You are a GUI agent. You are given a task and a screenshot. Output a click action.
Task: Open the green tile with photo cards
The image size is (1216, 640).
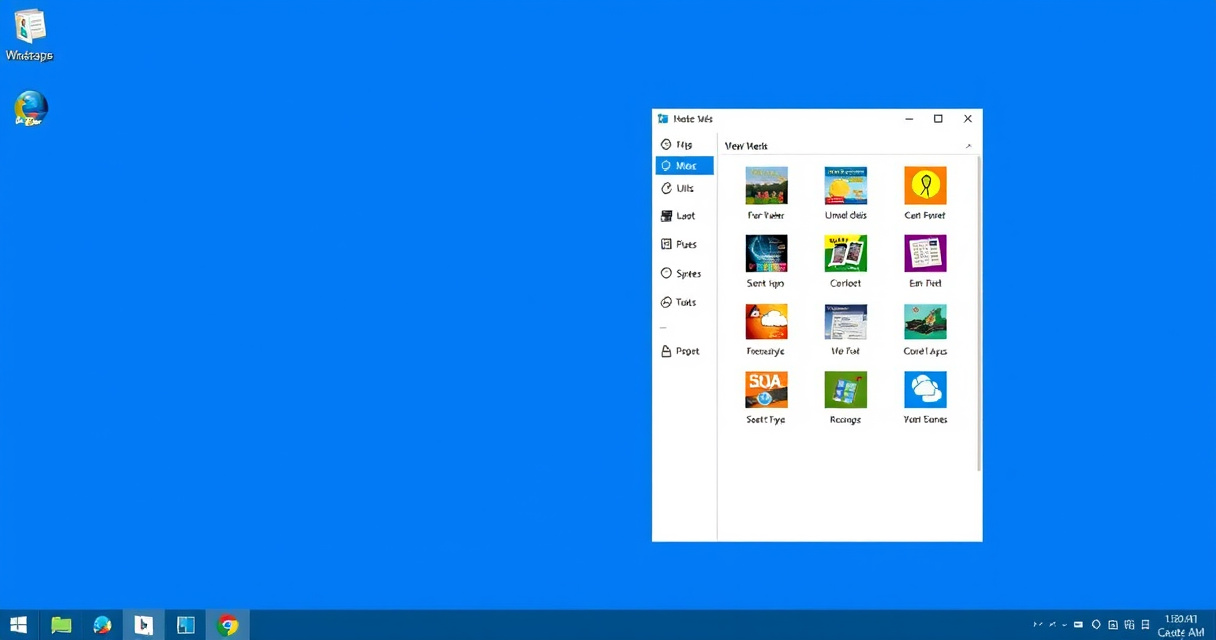pyautogui.click(x=845, y=254)
